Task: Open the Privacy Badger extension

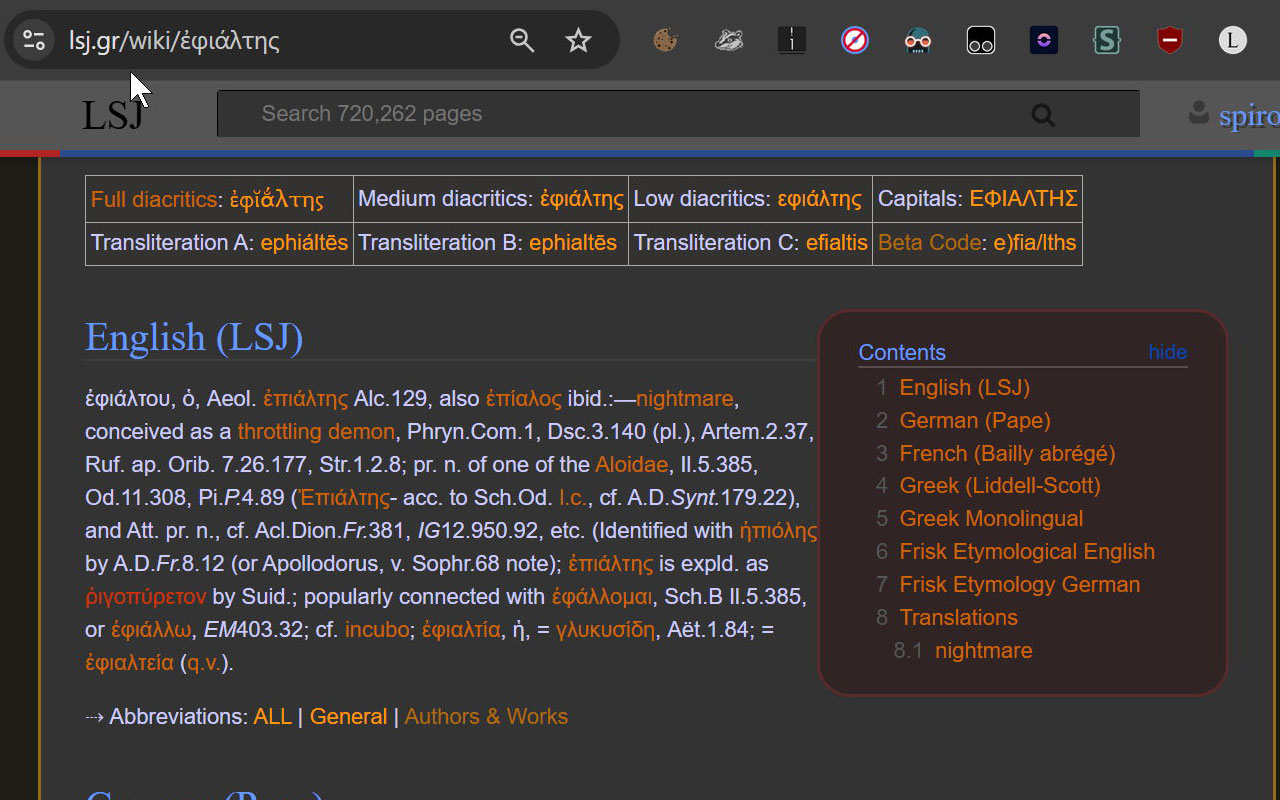Action: 728,40
